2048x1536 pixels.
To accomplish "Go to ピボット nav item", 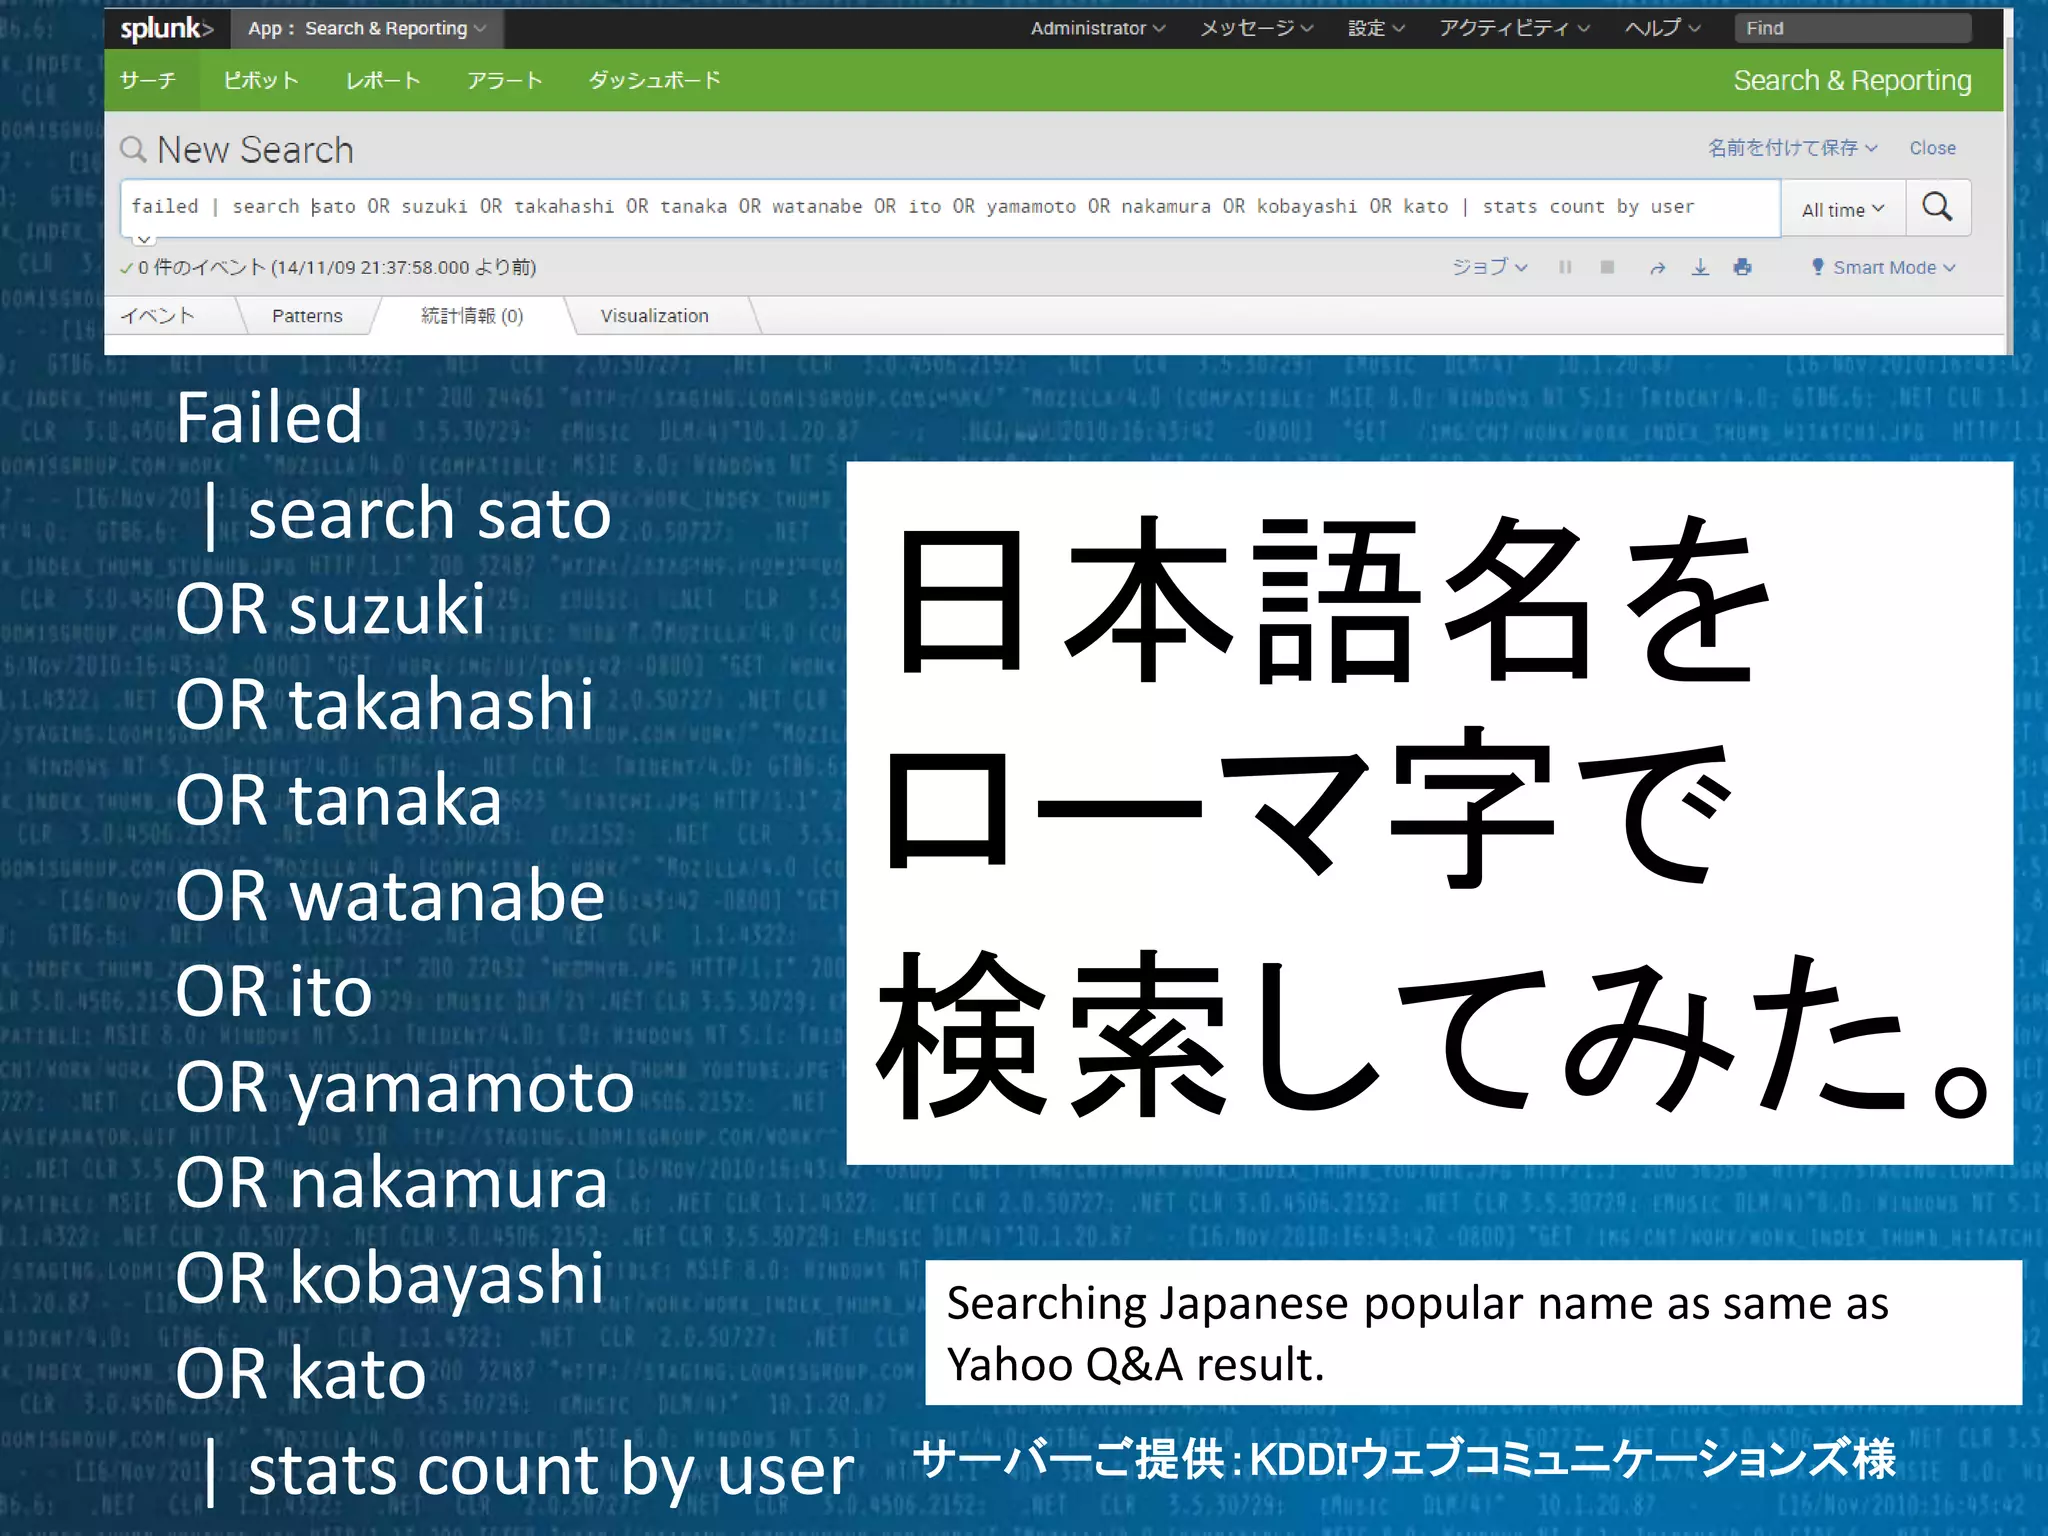I will pos(260,80).
